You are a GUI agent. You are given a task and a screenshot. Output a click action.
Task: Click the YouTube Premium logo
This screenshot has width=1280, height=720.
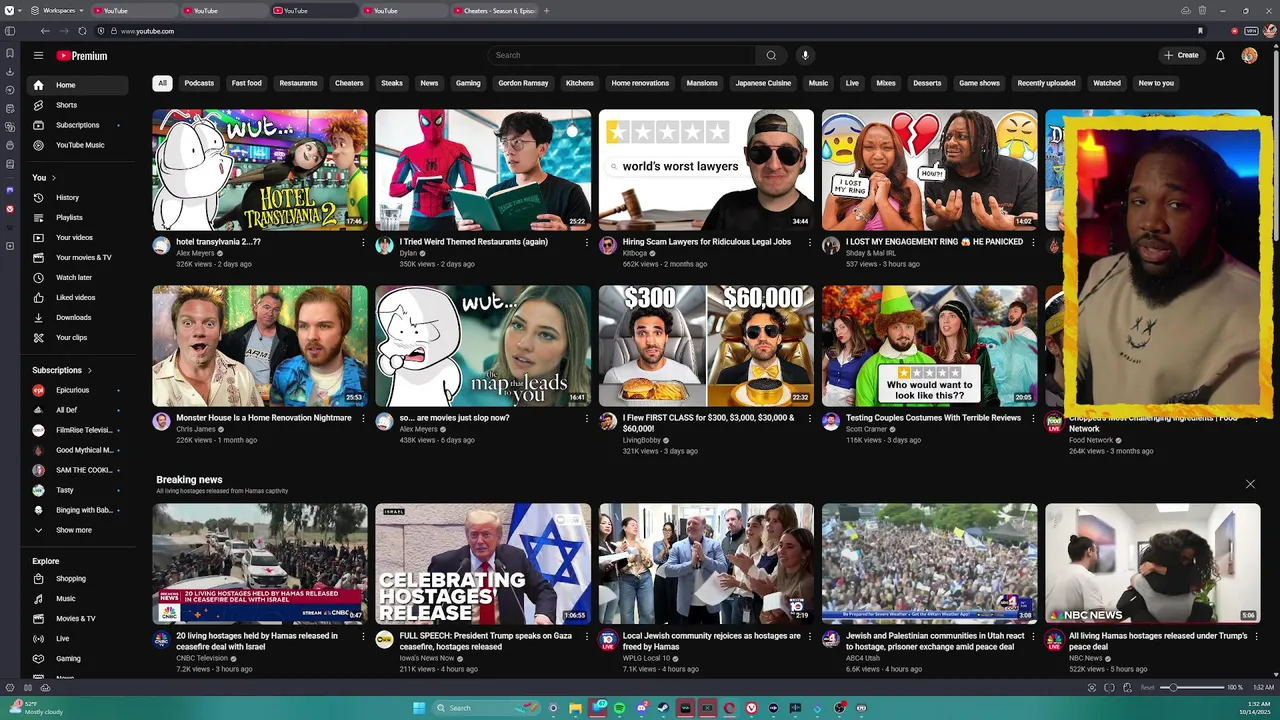pyautogui.click(x=82, y=56)
